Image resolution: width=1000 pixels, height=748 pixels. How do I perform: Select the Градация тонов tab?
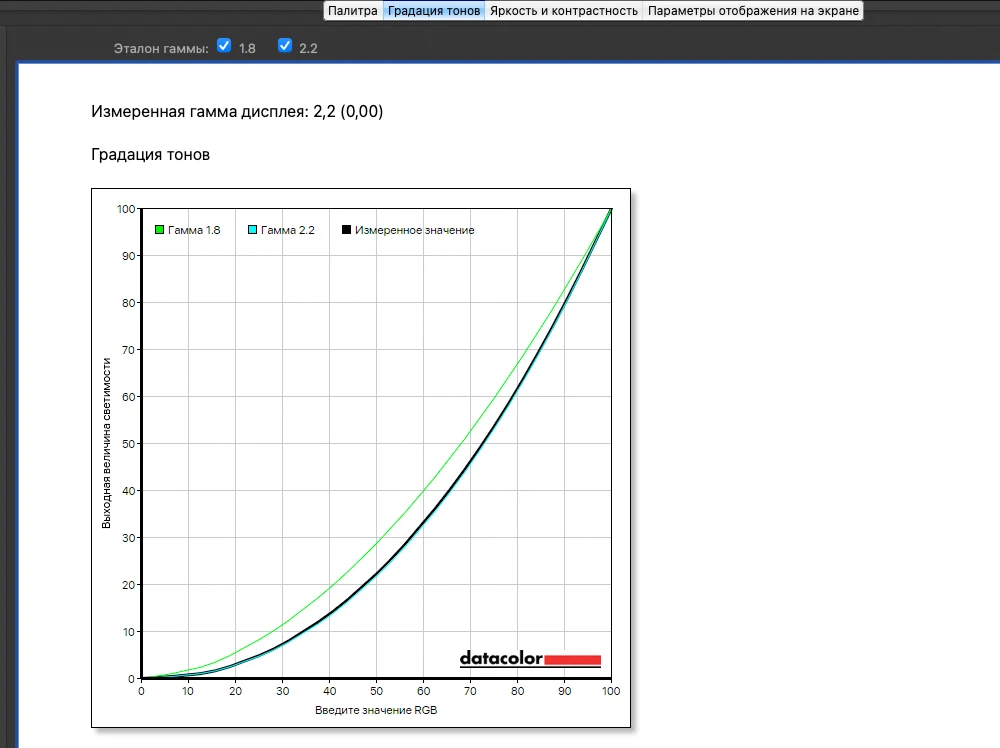tap(434, 11)
